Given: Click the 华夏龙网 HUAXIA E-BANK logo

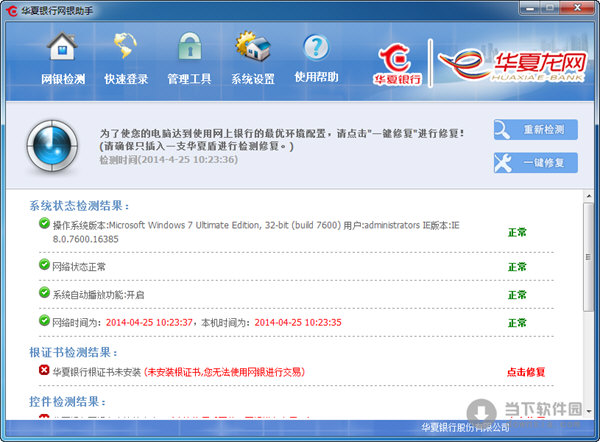Looking at the screenshot, I should tap(512, 64).
